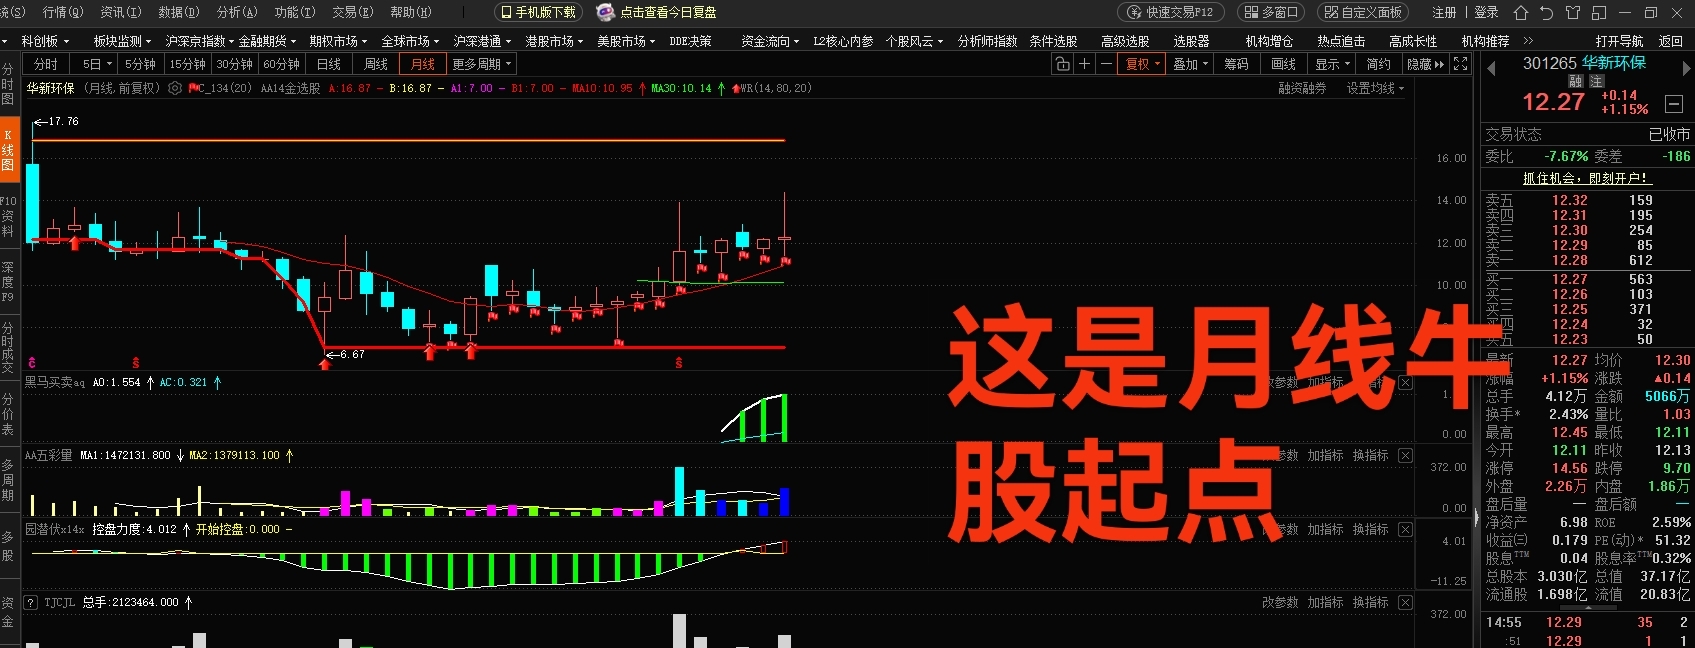Go to next stock with right arrow
1695x648 pixels.
click(1686, 68)
